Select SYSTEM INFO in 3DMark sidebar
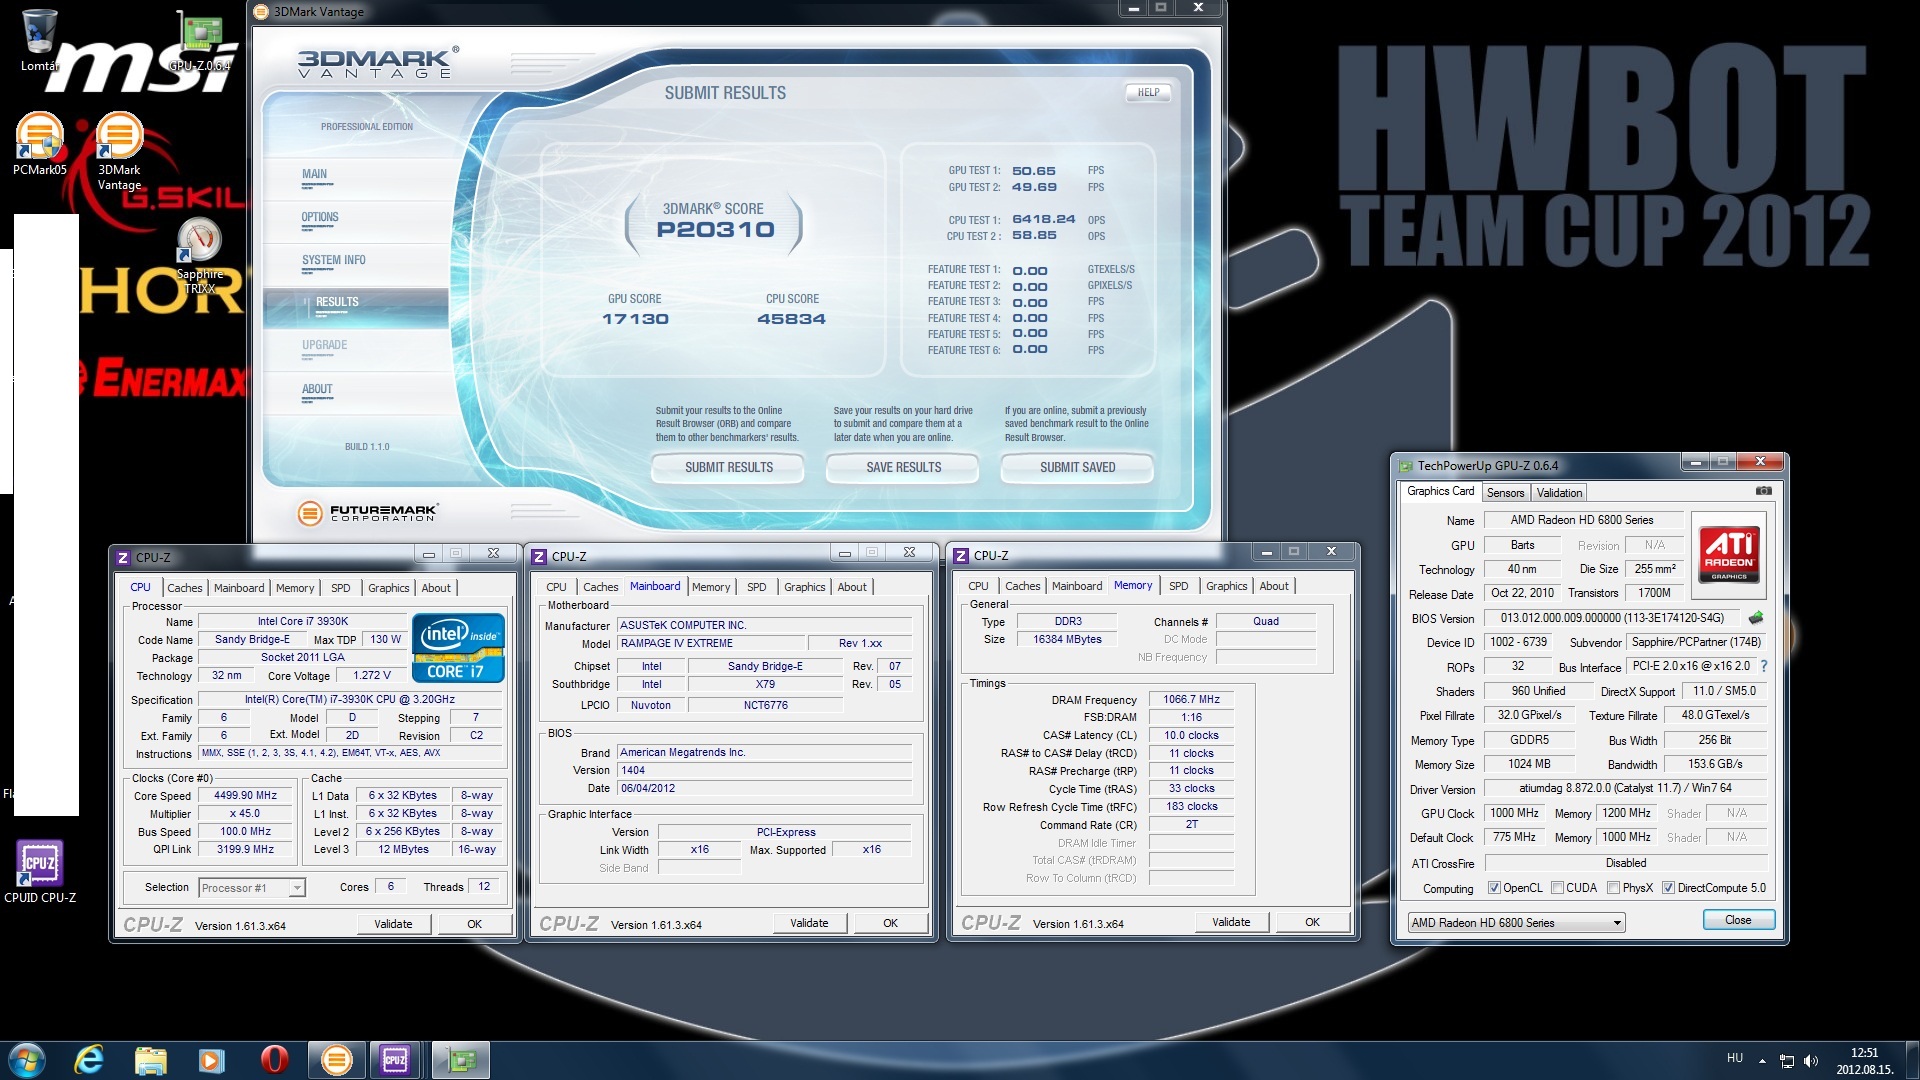This screenshot has height=1080, width=1920. point(333,260)
